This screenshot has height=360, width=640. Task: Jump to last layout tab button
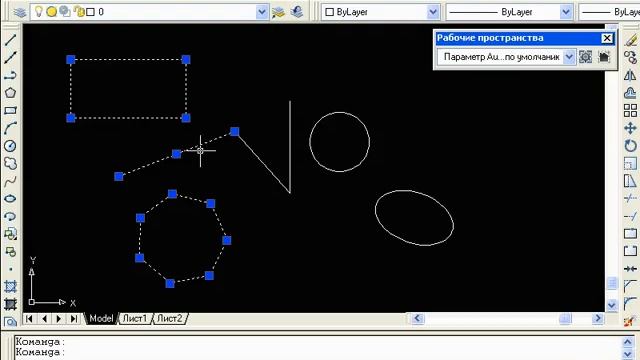tap(73, 318)
